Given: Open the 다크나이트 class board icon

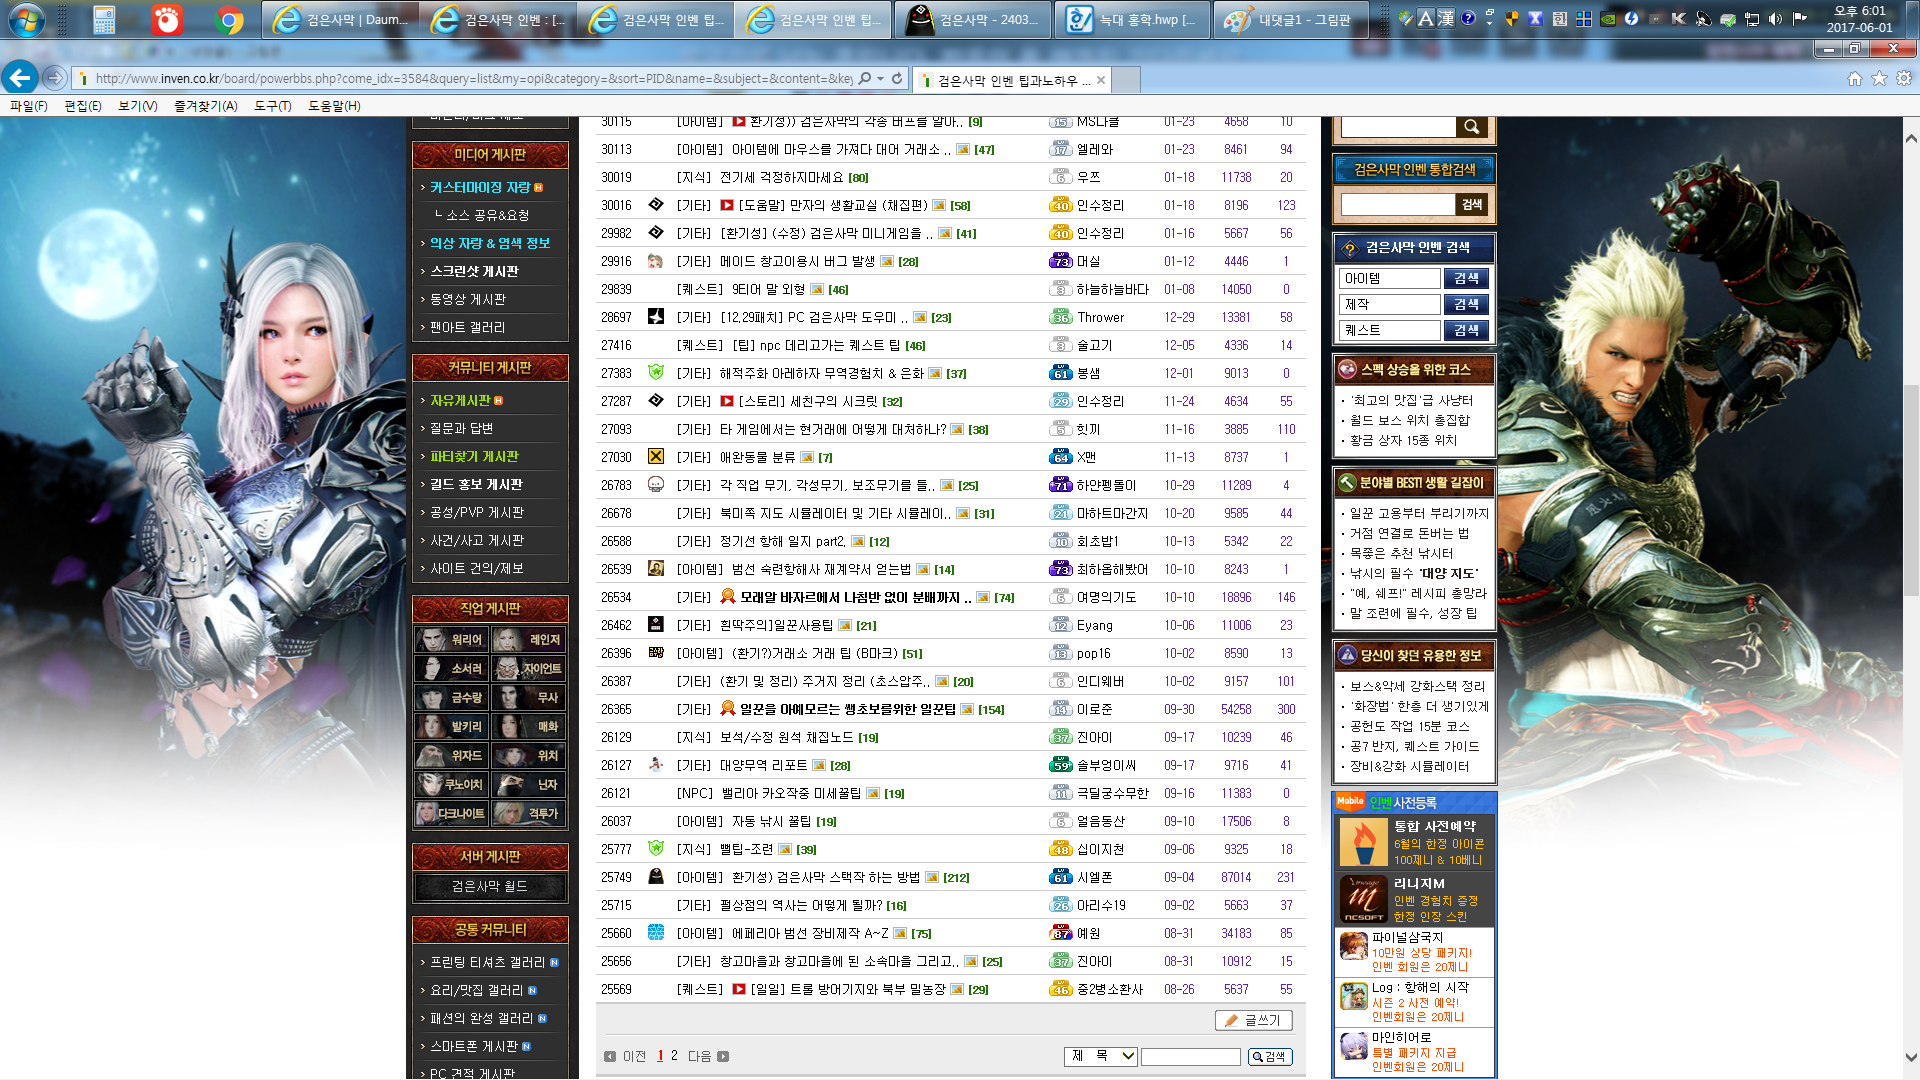Looking at the screenshot, I should [x=451, y=813].
